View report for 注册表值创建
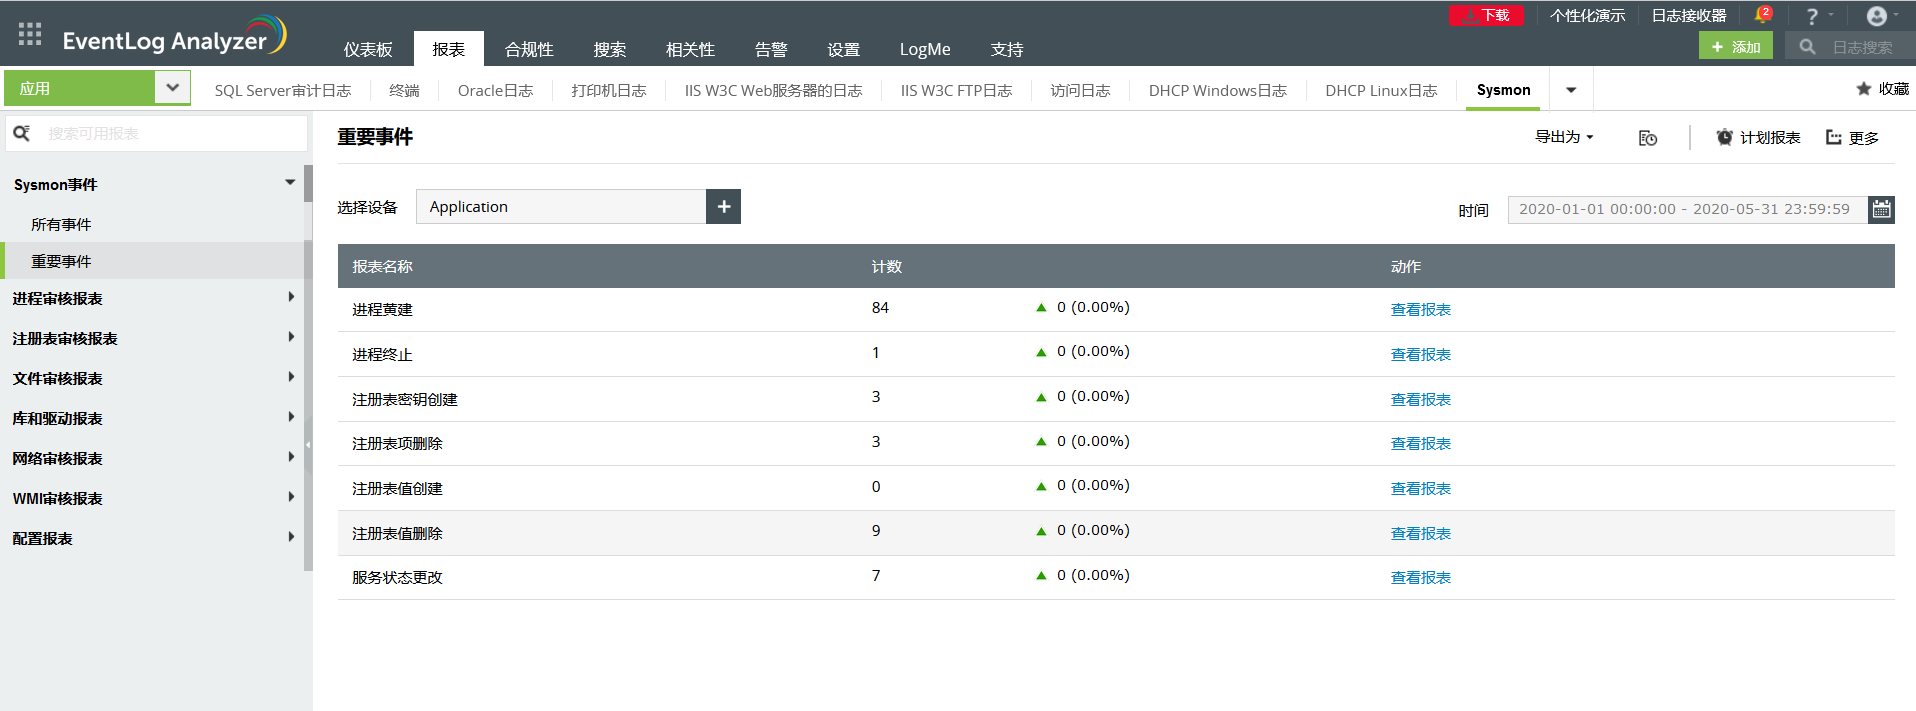The image size is (1916, 711). coord(1420,489)
